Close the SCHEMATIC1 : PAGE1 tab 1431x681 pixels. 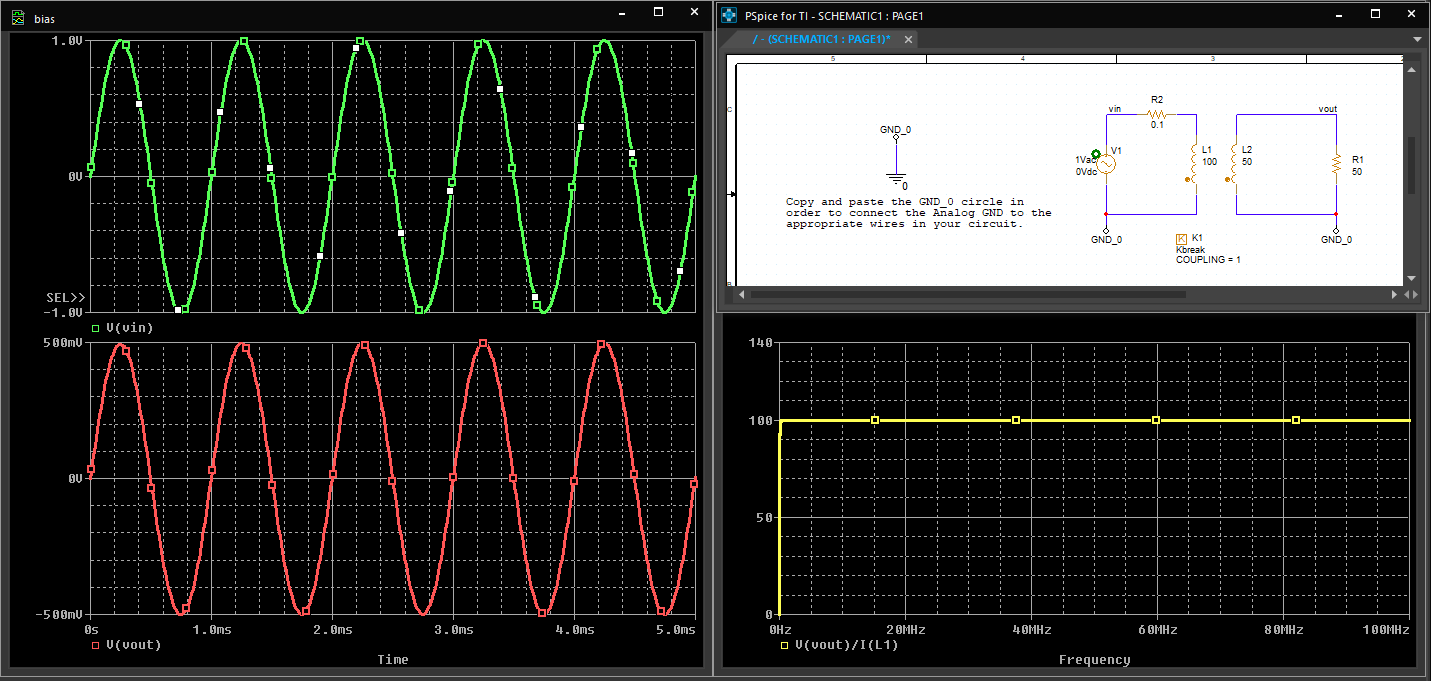coord(908,39)
